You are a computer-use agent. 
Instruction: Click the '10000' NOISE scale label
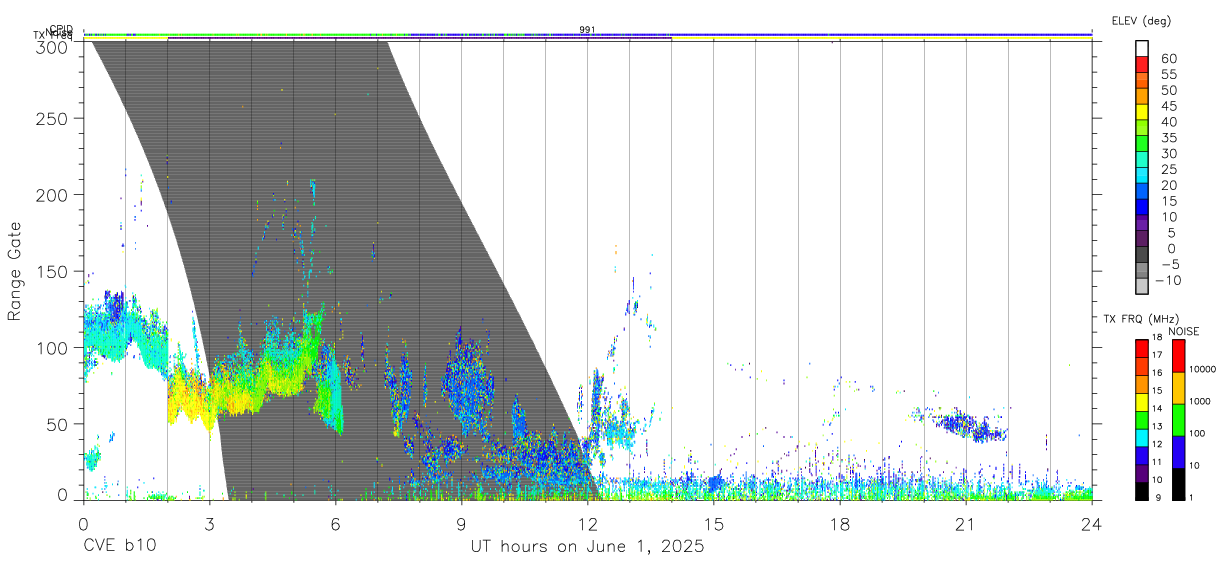point(1202,369)
